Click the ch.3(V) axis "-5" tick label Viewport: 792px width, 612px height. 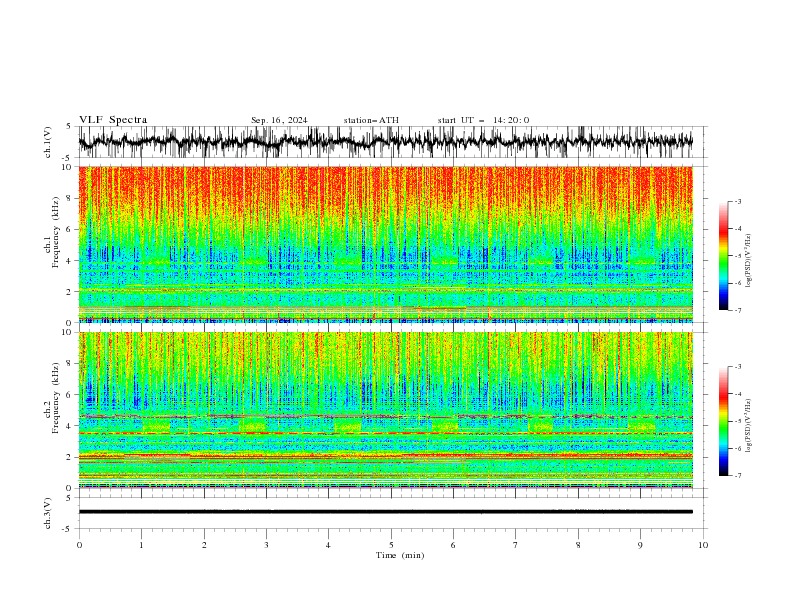coord(68,529)
